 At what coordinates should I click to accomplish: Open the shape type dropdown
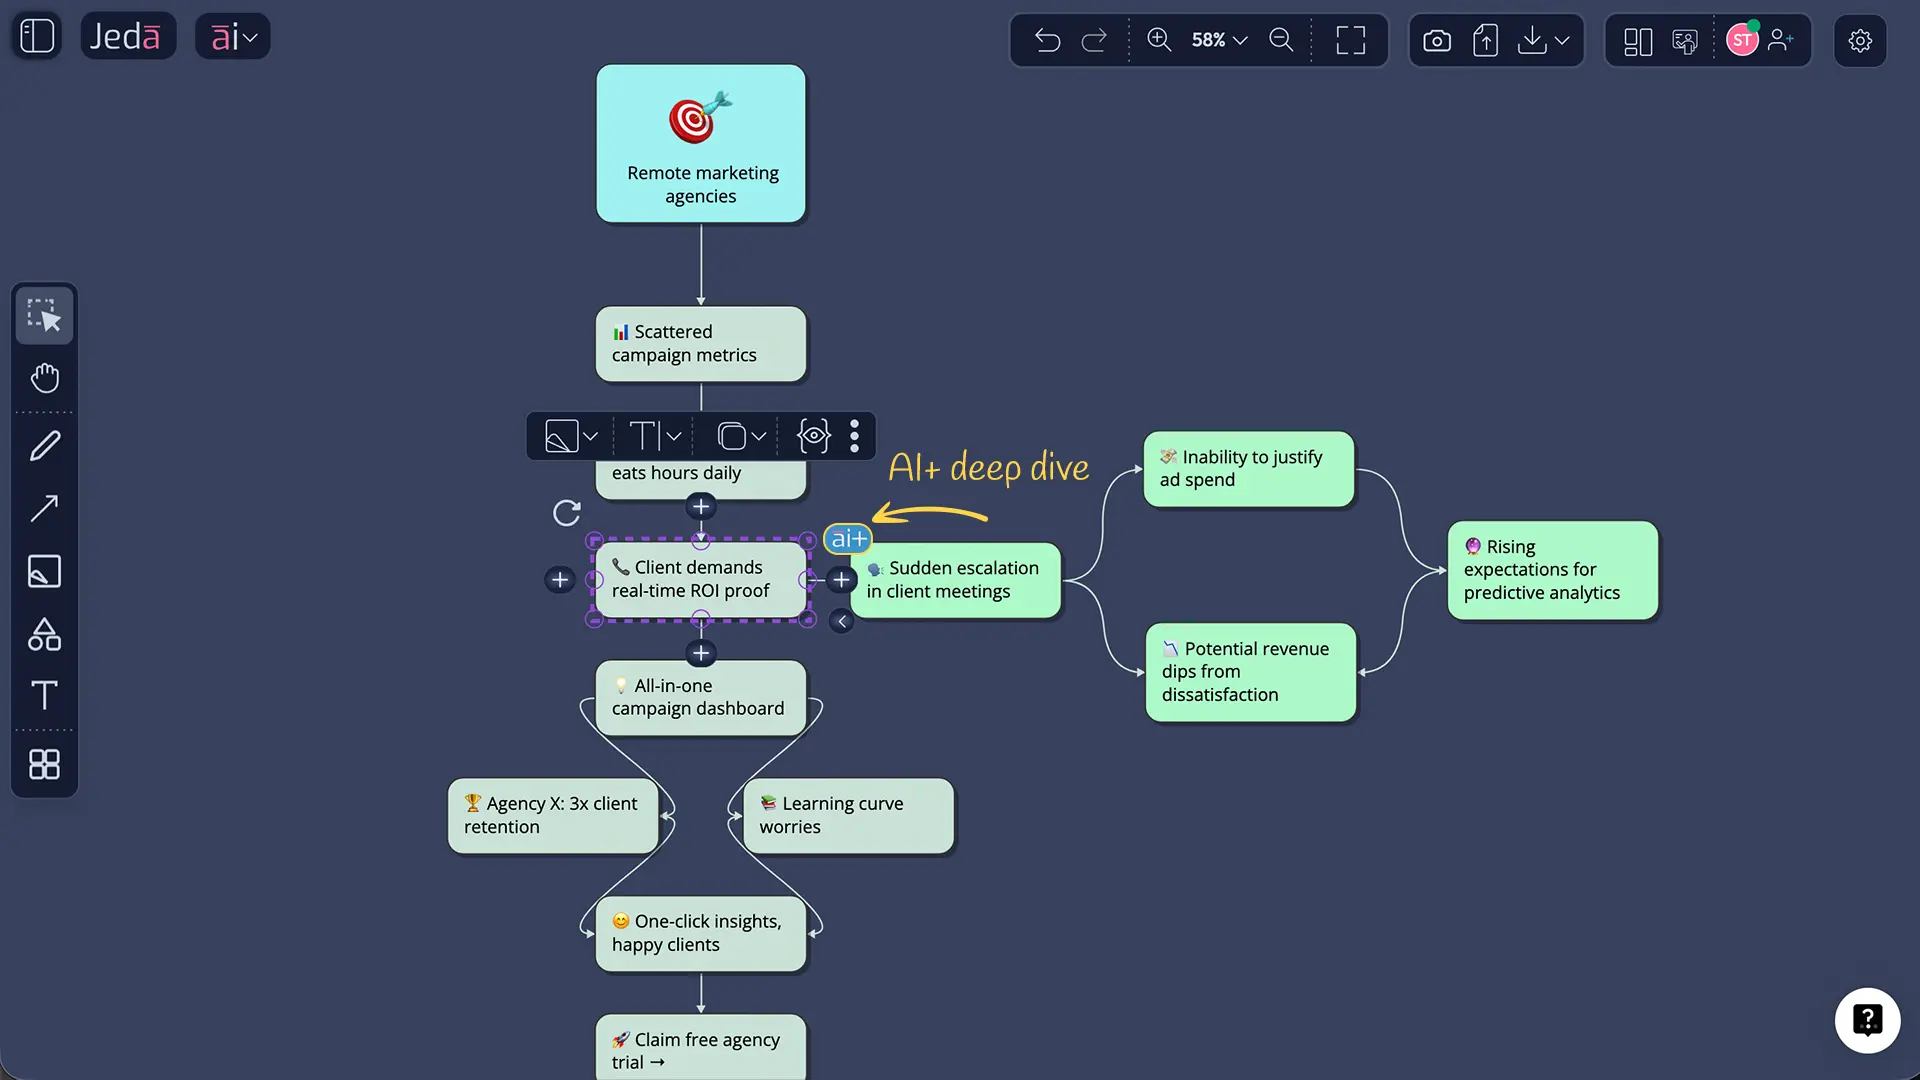coord(742,436)
